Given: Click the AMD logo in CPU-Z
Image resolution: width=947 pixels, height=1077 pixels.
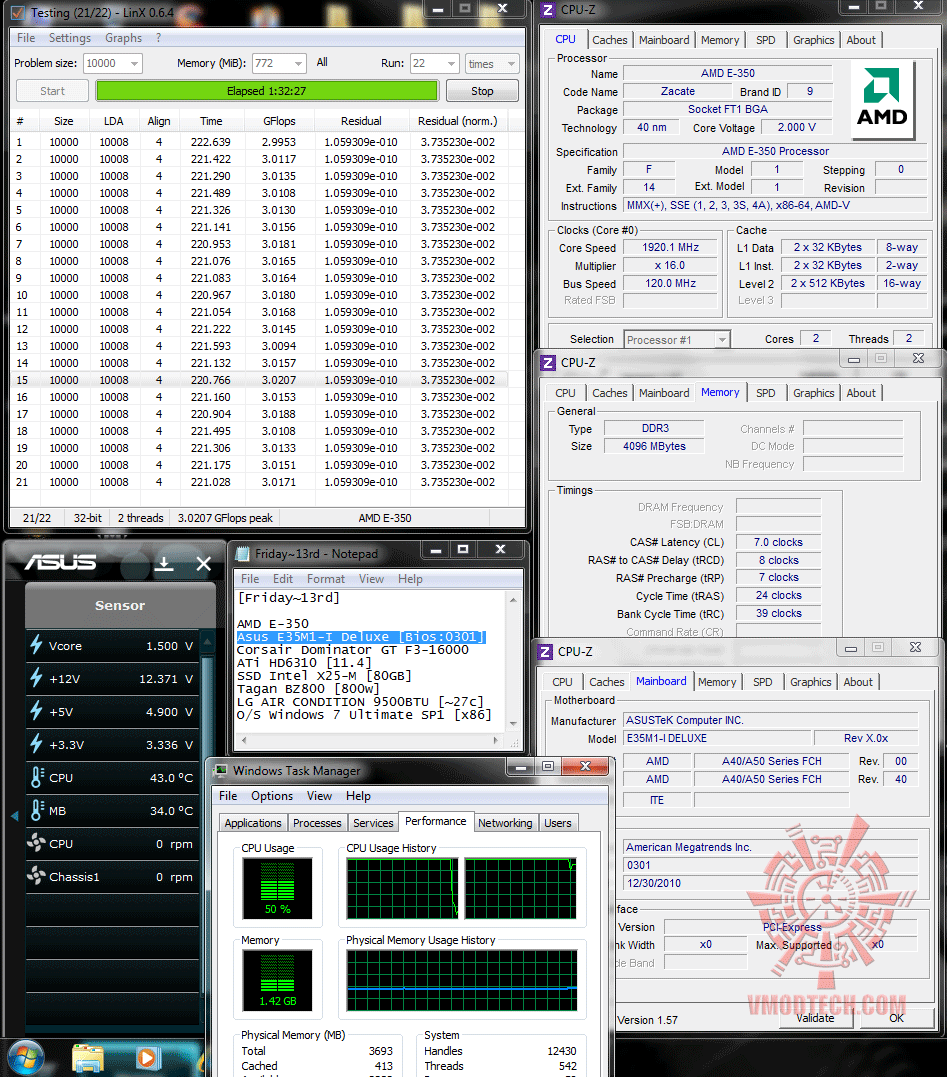Looking at the screenshot, I should coord(882,100).
